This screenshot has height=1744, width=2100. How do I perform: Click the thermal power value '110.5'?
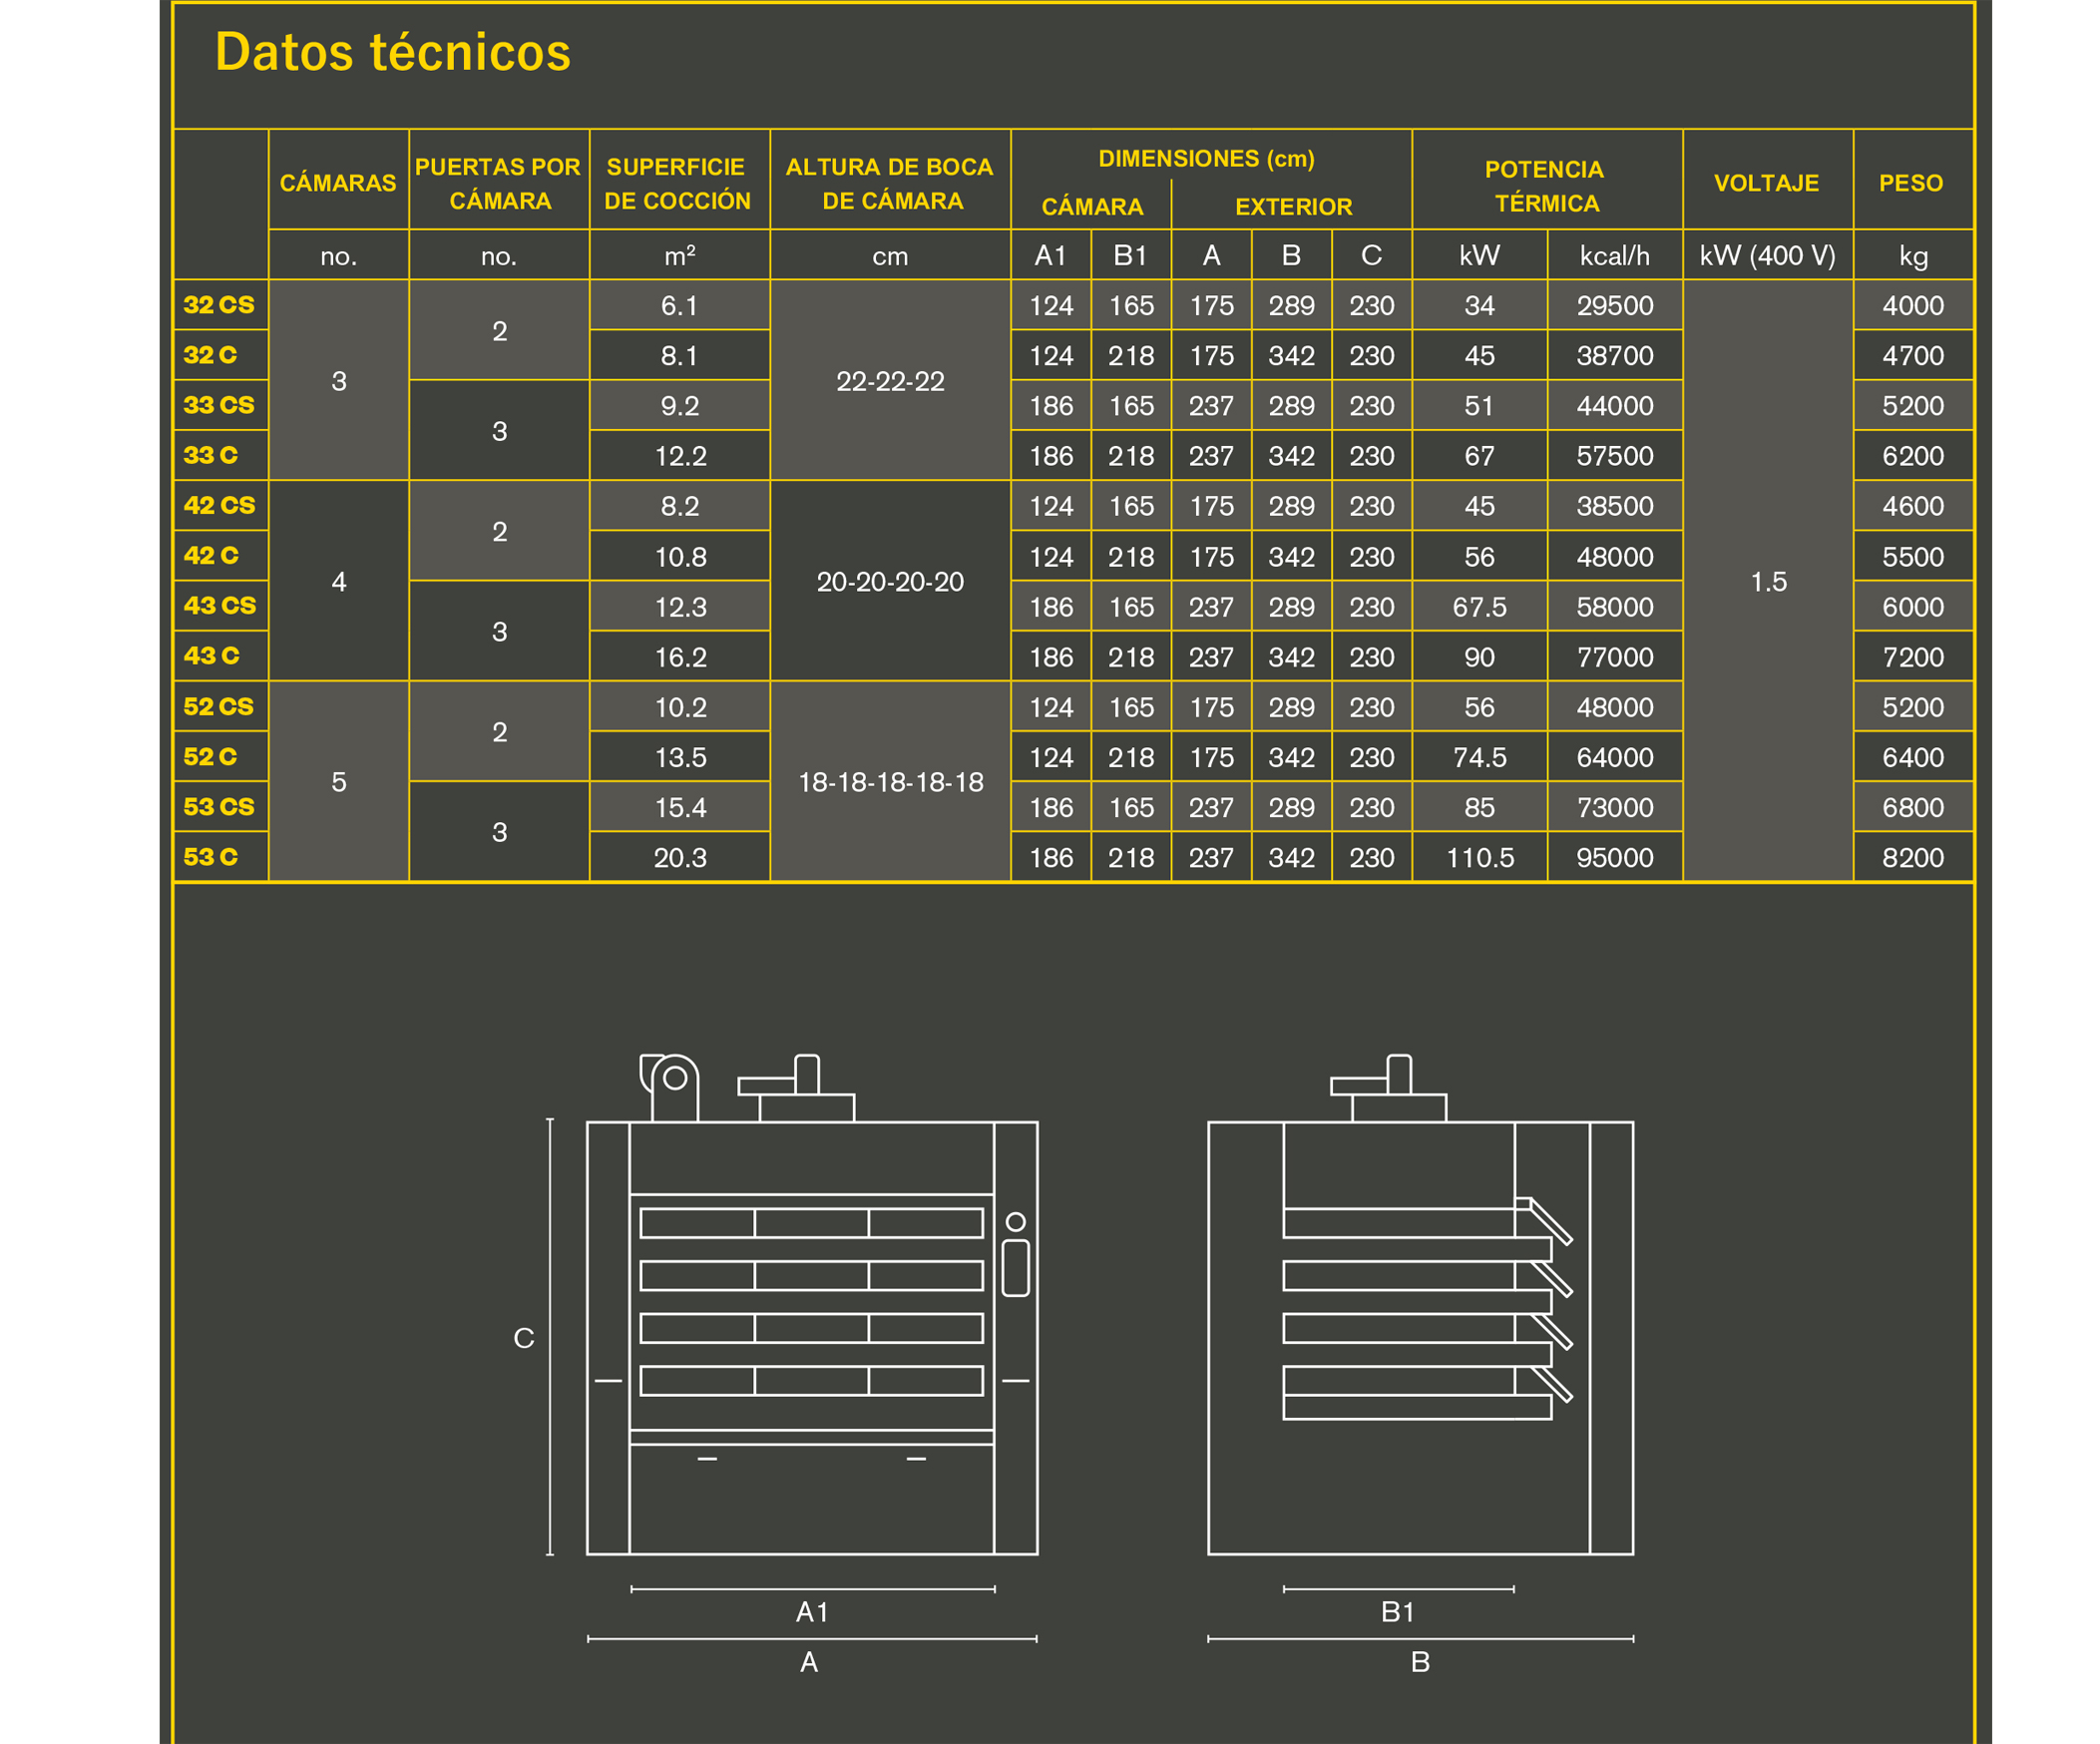[1480, 858]
